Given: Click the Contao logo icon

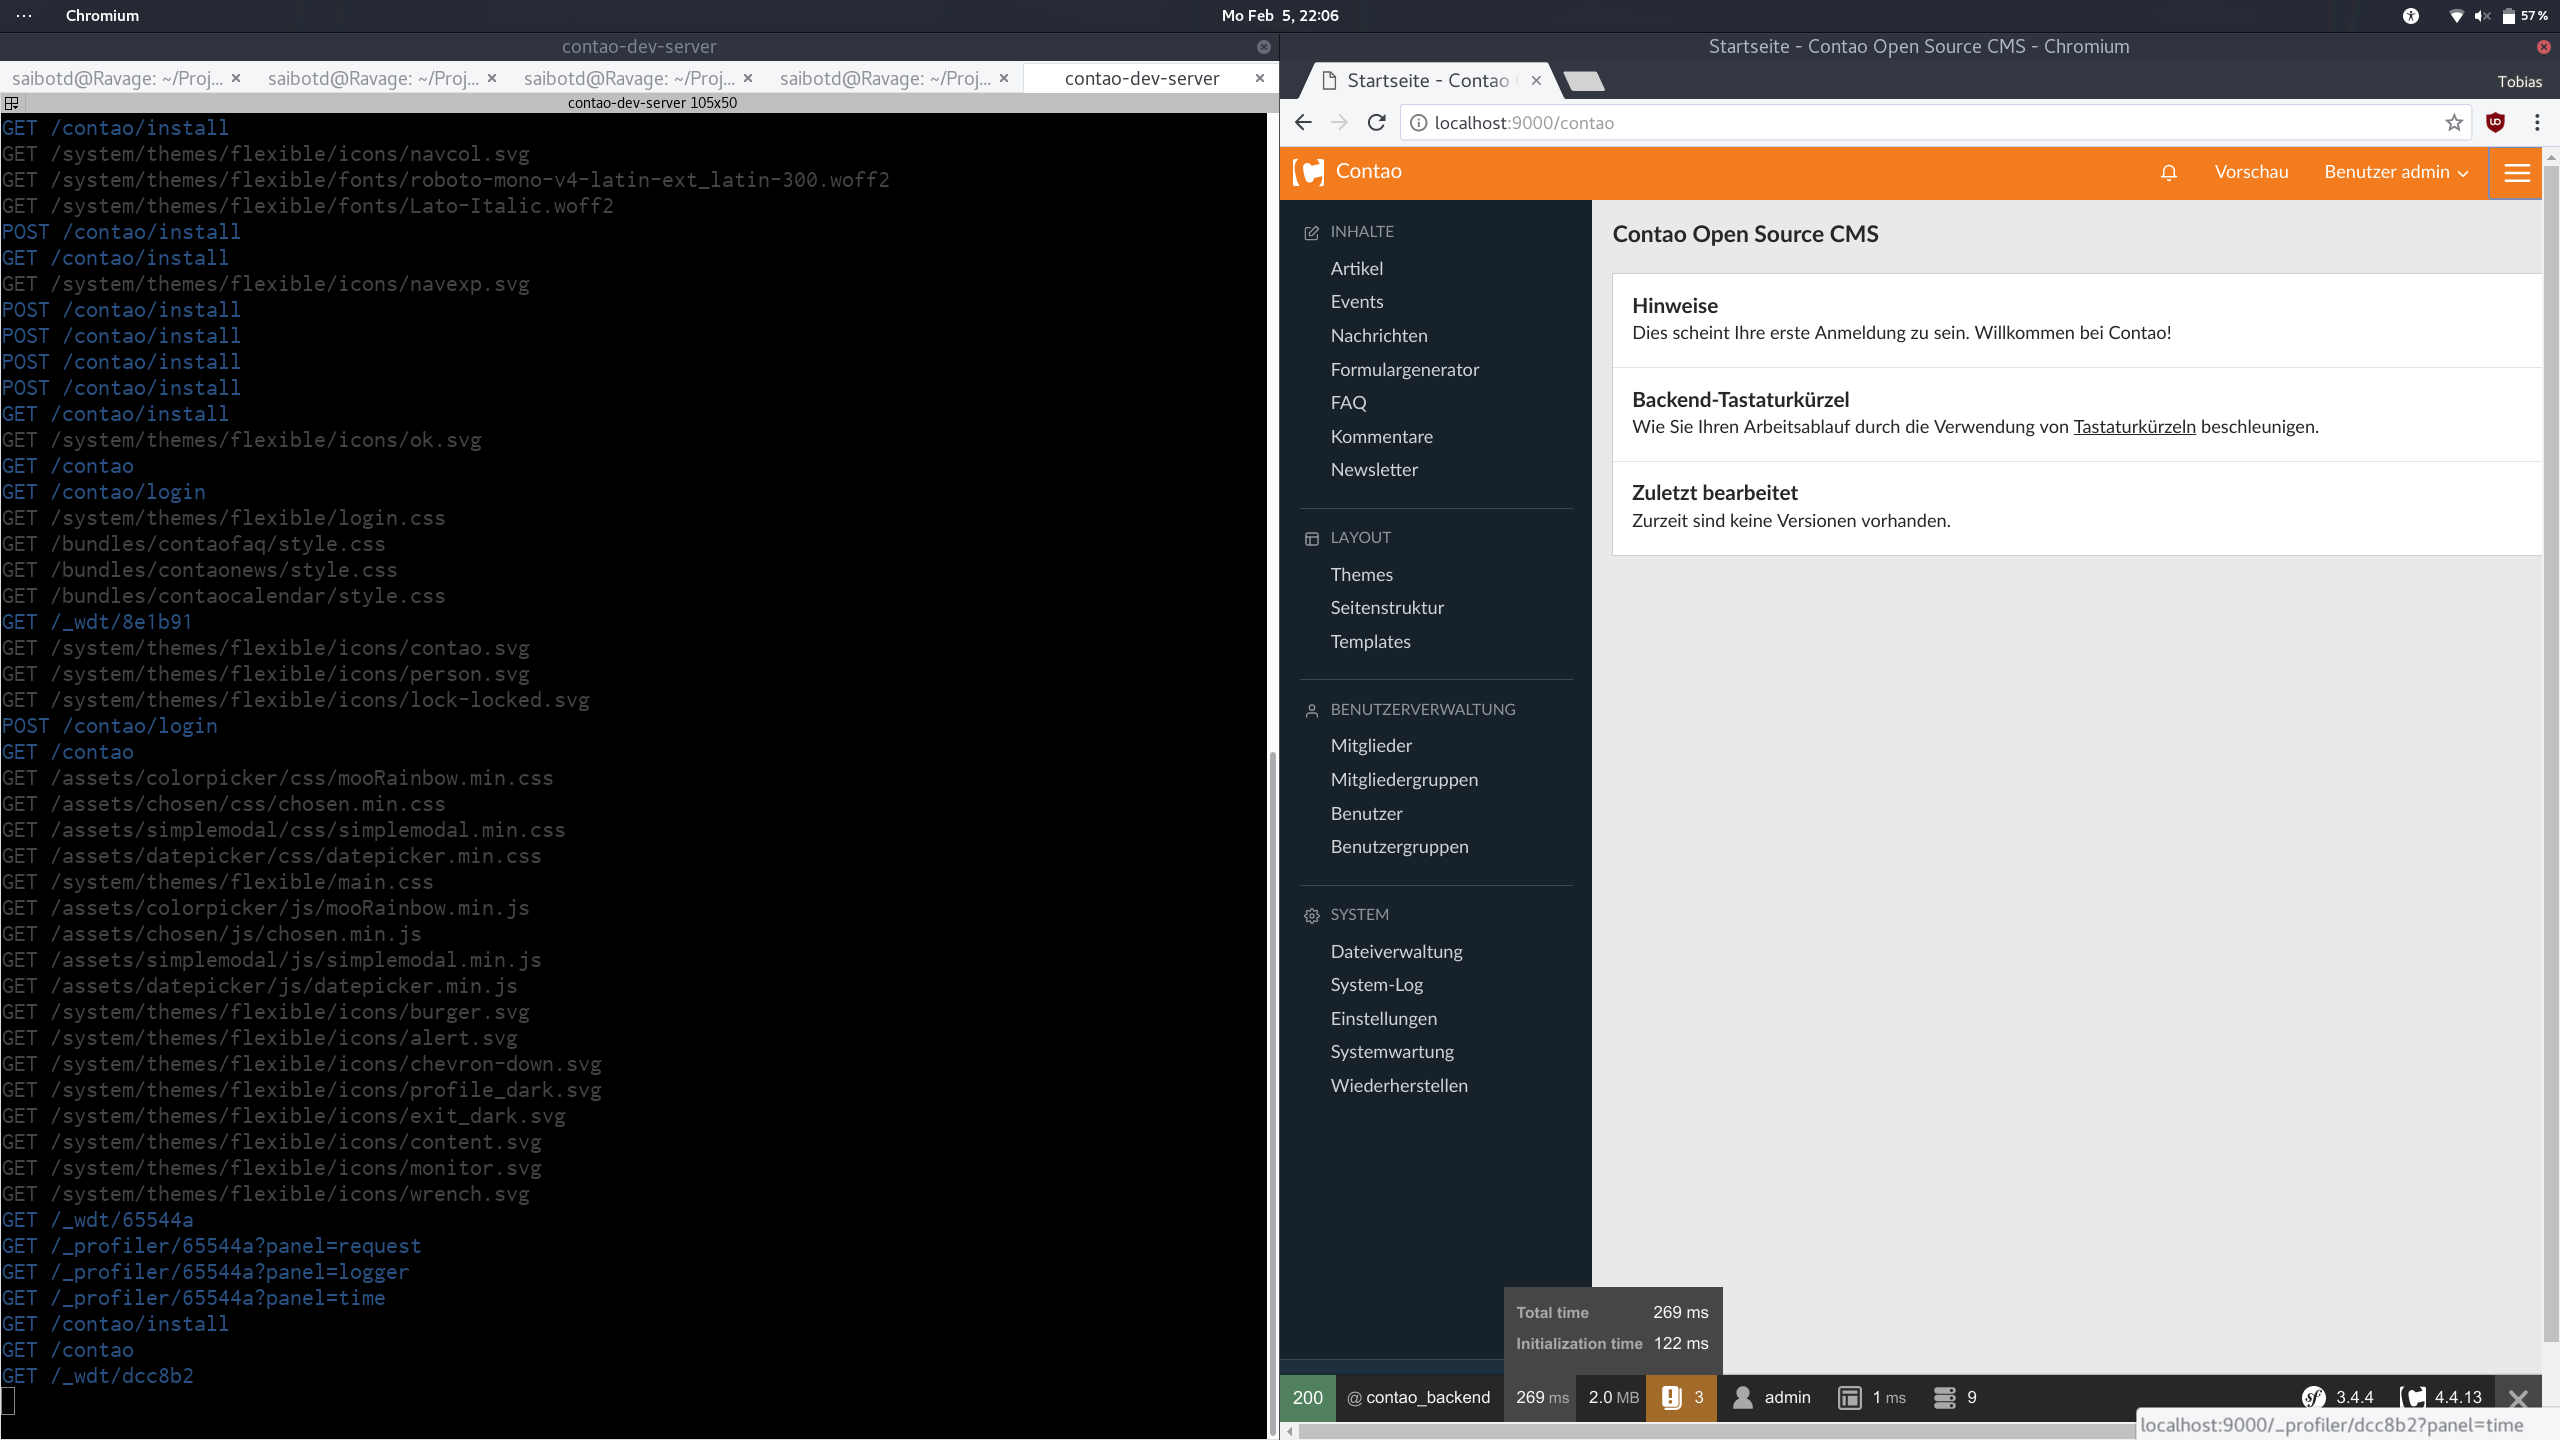Looking at the screenshot, I should click(x=1308, y=172).
